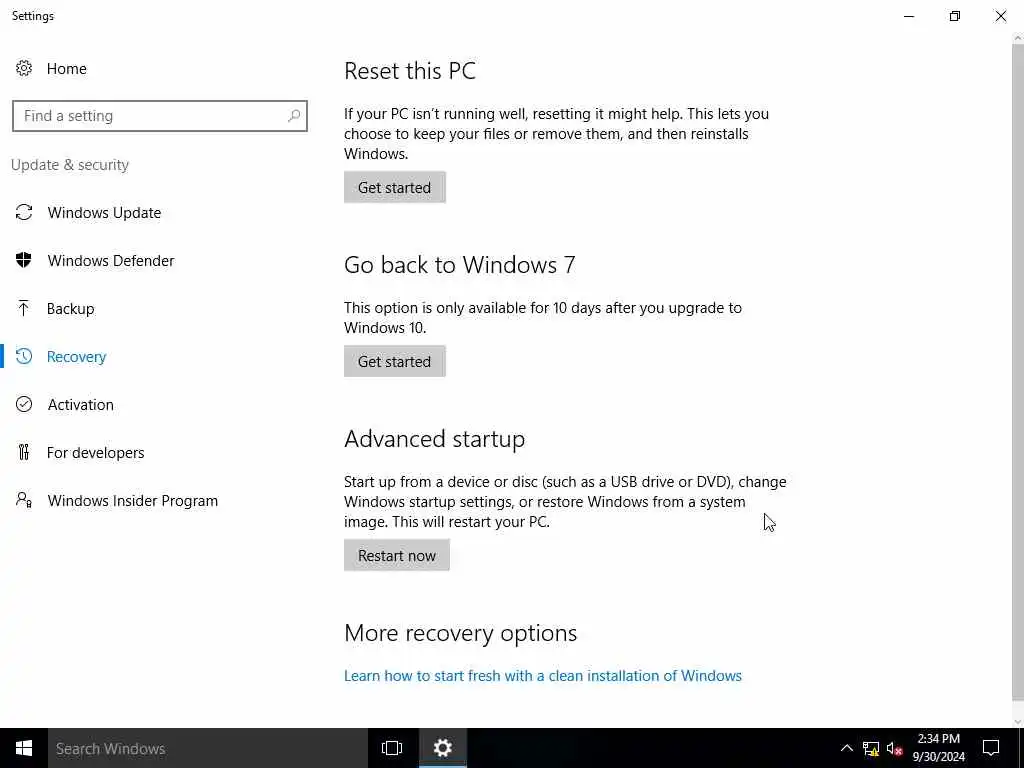Click the Activation checkmark icon
This screenshot has height=768, width=1024.
click(x=24, y=404)
